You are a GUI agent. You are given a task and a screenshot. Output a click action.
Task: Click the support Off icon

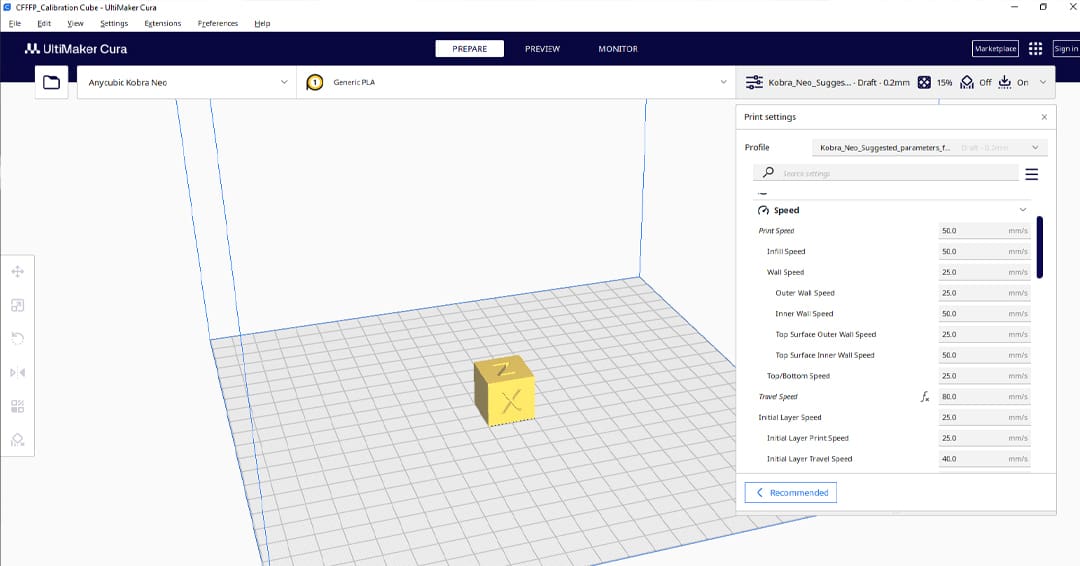pyautogui.click(x=967, y=83)
